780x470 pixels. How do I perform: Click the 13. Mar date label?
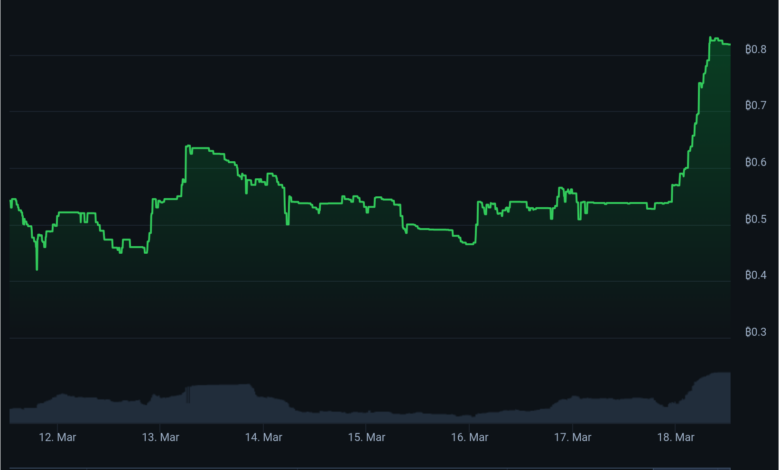[x=160, y=437]
